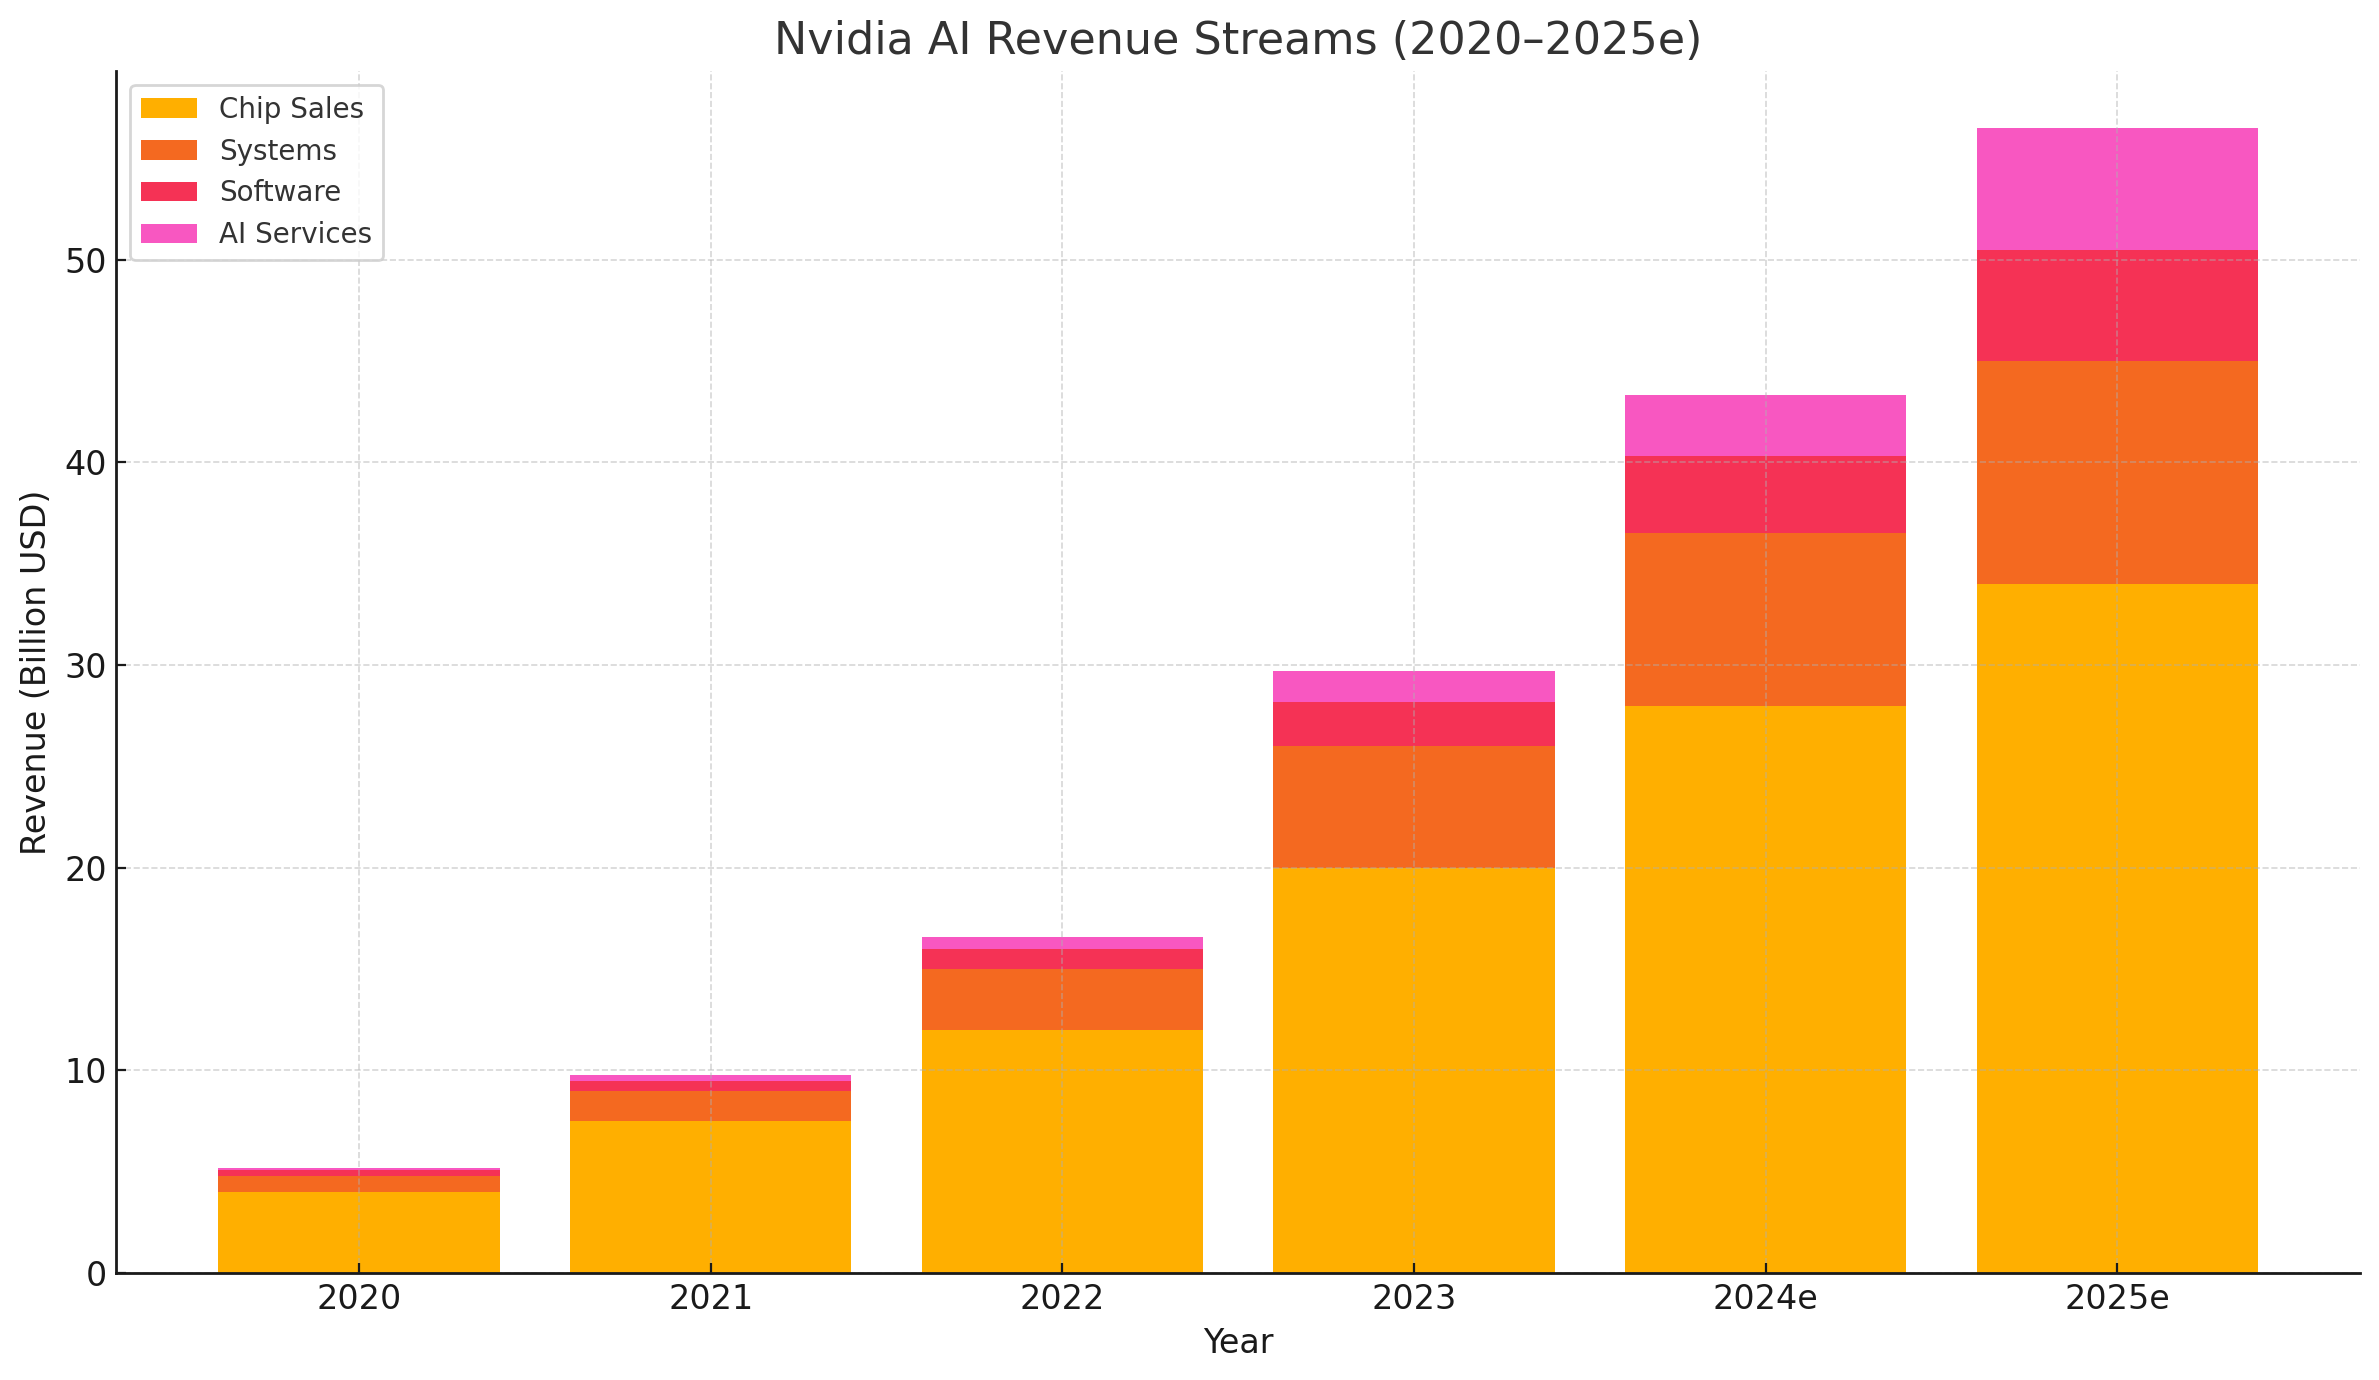This screenshot has height=1380, width=2379.
Task: Click the 'Software' legend label
Action: pos(280,191)
